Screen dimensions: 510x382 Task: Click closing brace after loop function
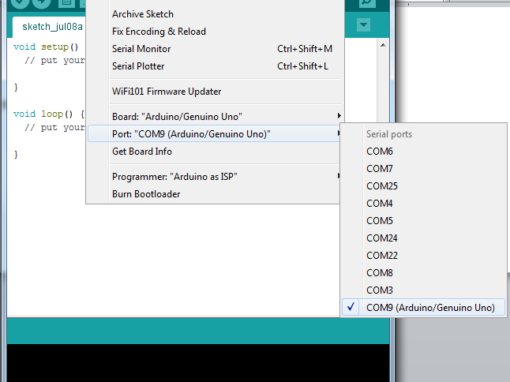16,154
